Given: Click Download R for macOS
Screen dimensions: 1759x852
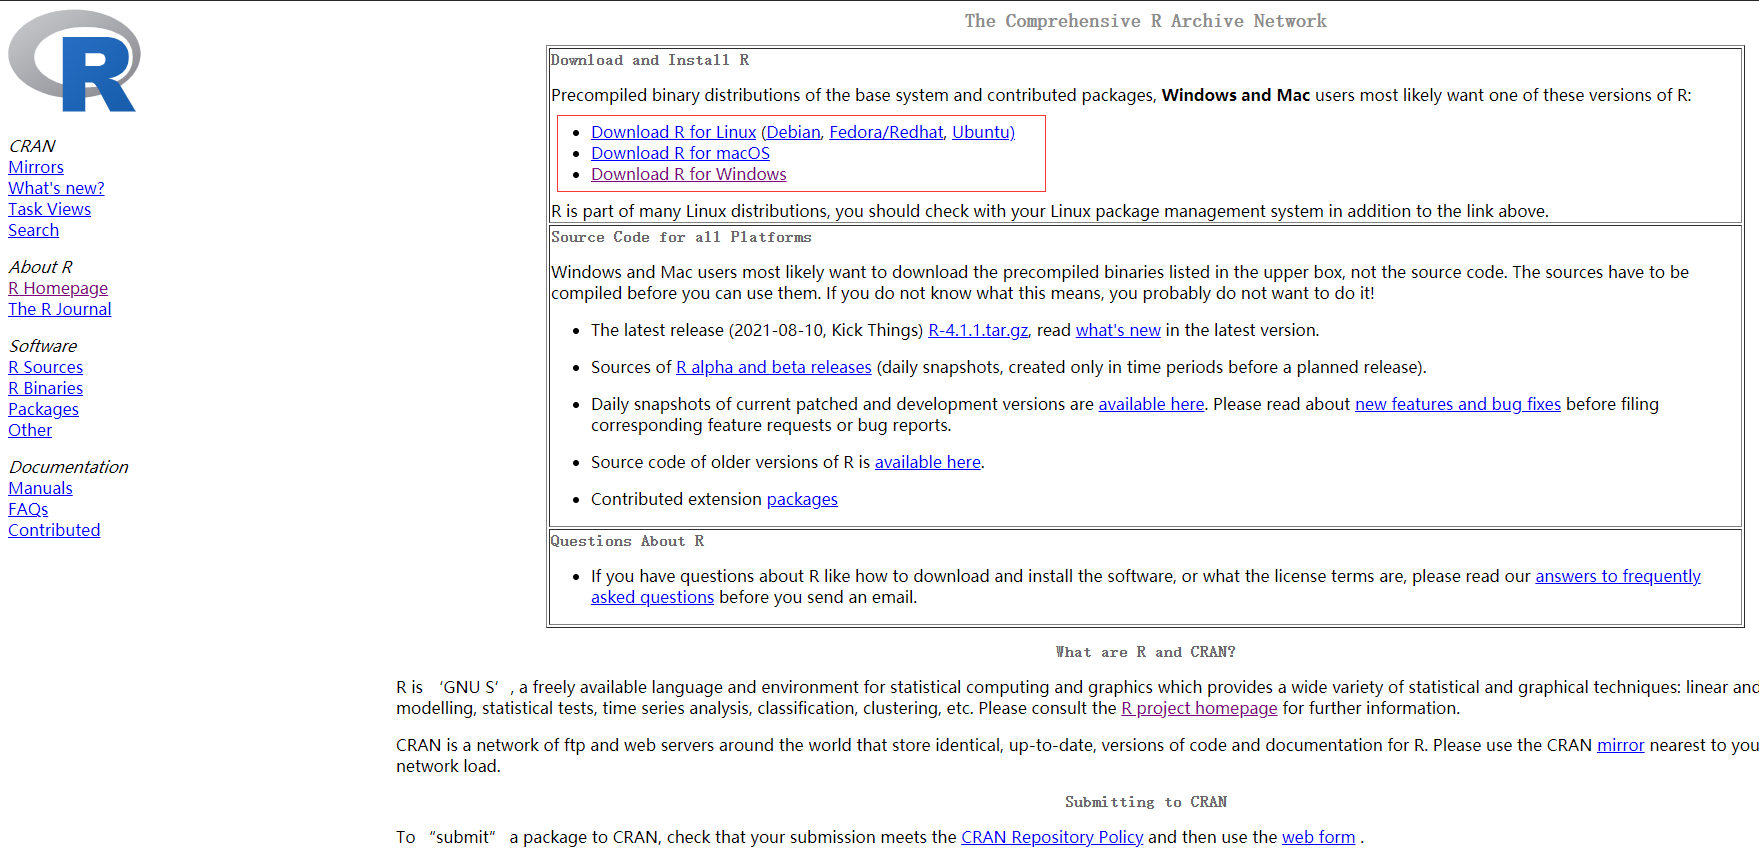Looking at the screenshot, I should point(680,153).
